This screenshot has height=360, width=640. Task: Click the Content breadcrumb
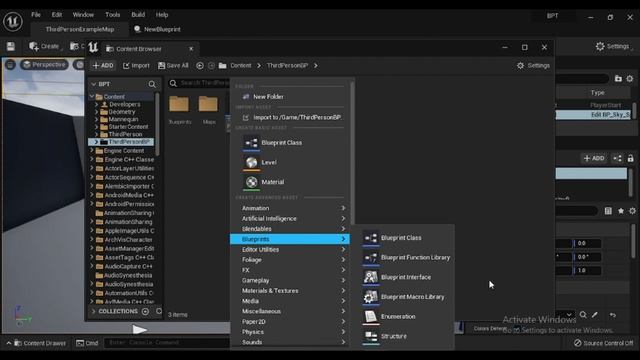[x=240, y=65]
